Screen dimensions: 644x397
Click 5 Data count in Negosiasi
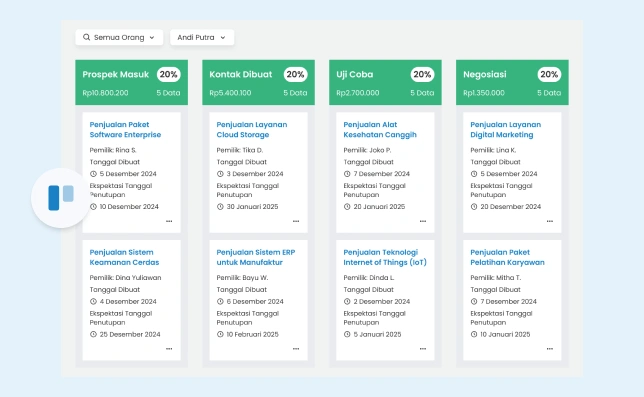coord(549,93)
